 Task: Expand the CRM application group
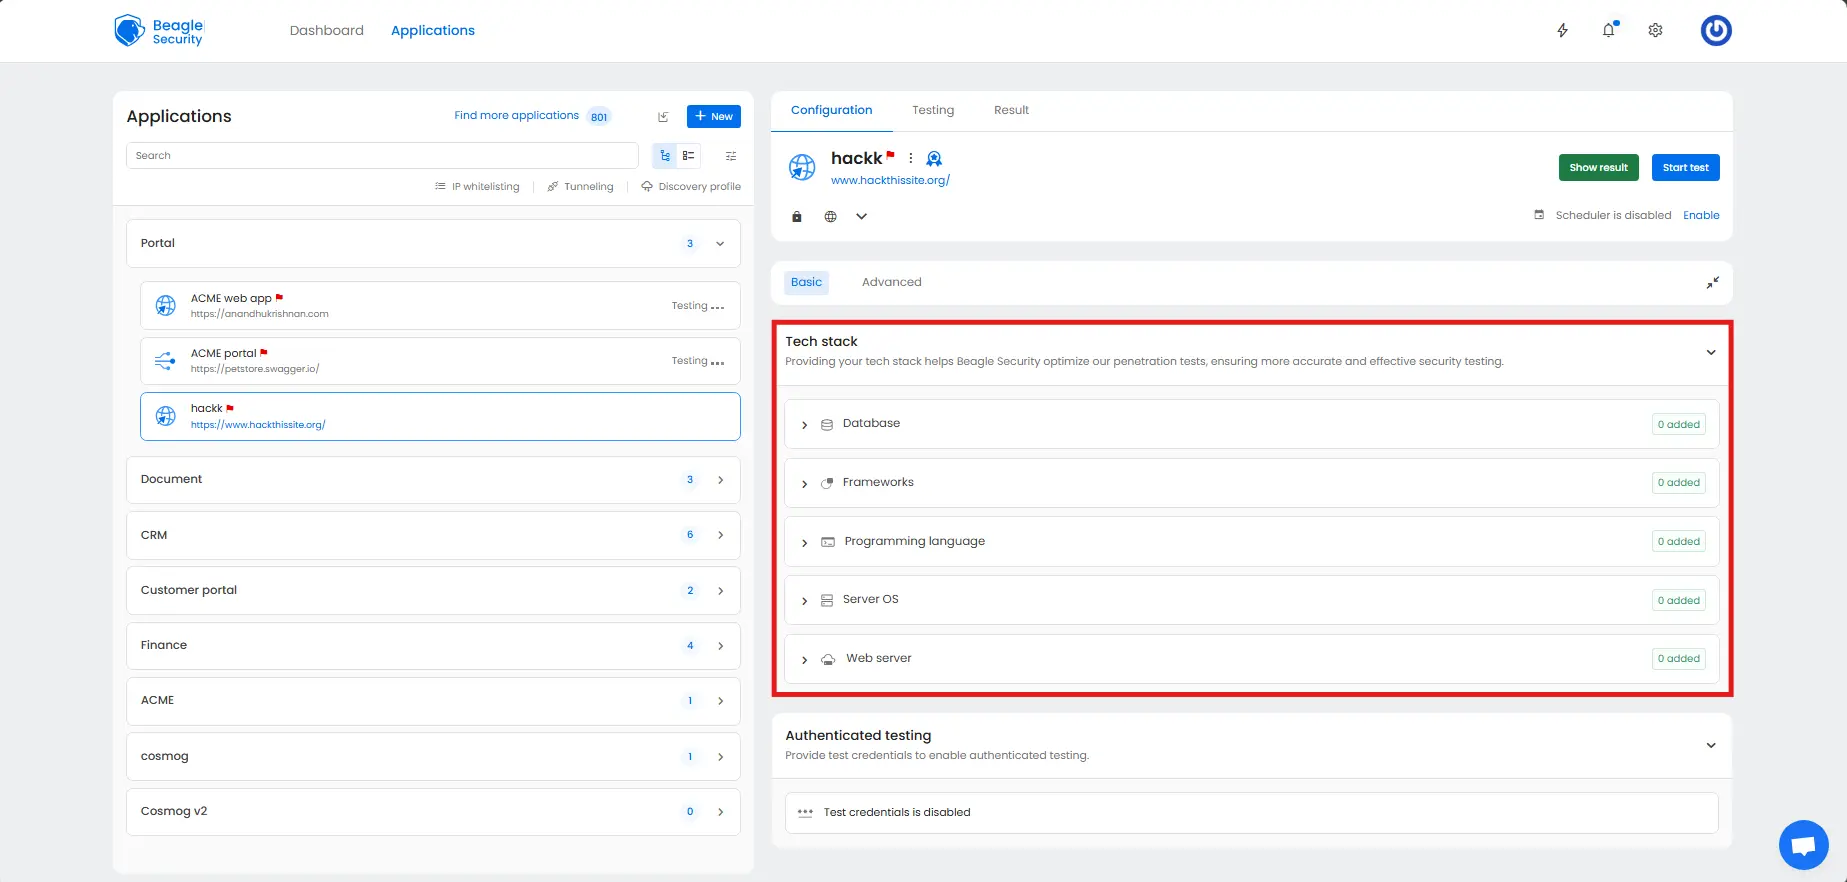click(x=720, y=535)
